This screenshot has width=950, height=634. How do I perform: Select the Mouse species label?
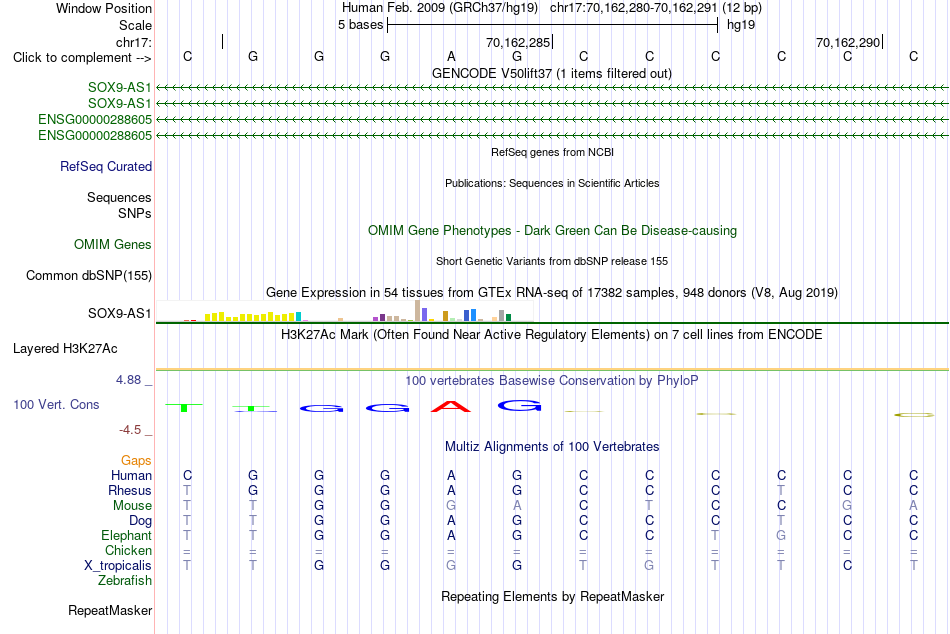point(132,506)
